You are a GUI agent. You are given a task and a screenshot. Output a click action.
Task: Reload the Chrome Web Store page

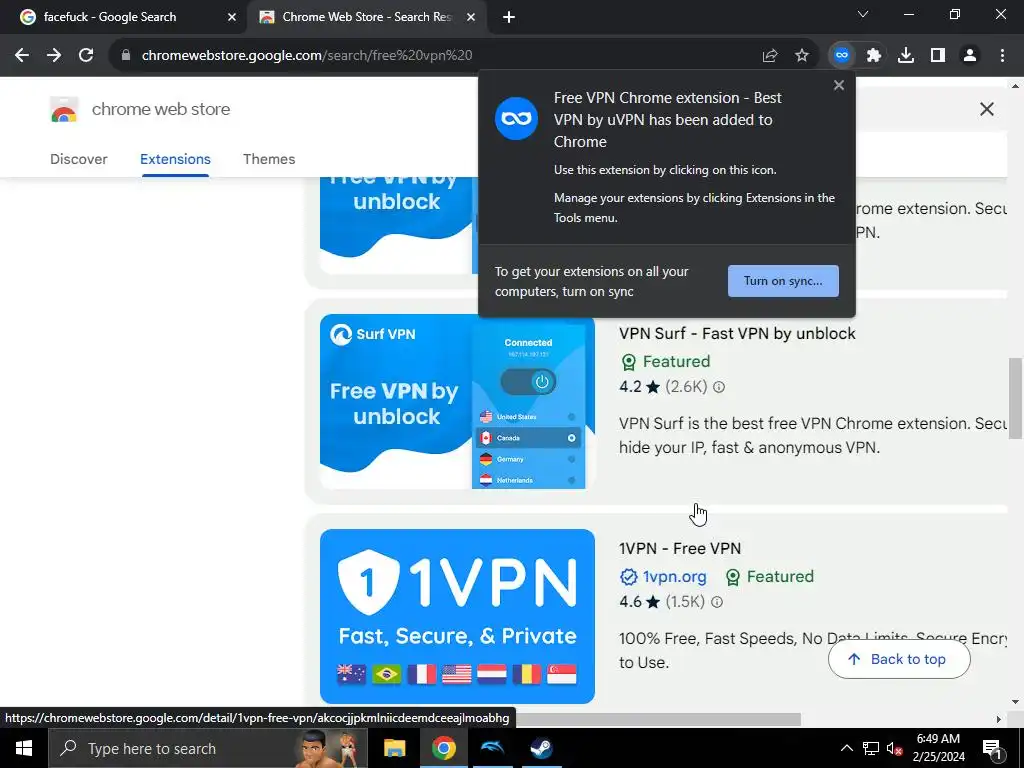(86, 56)
